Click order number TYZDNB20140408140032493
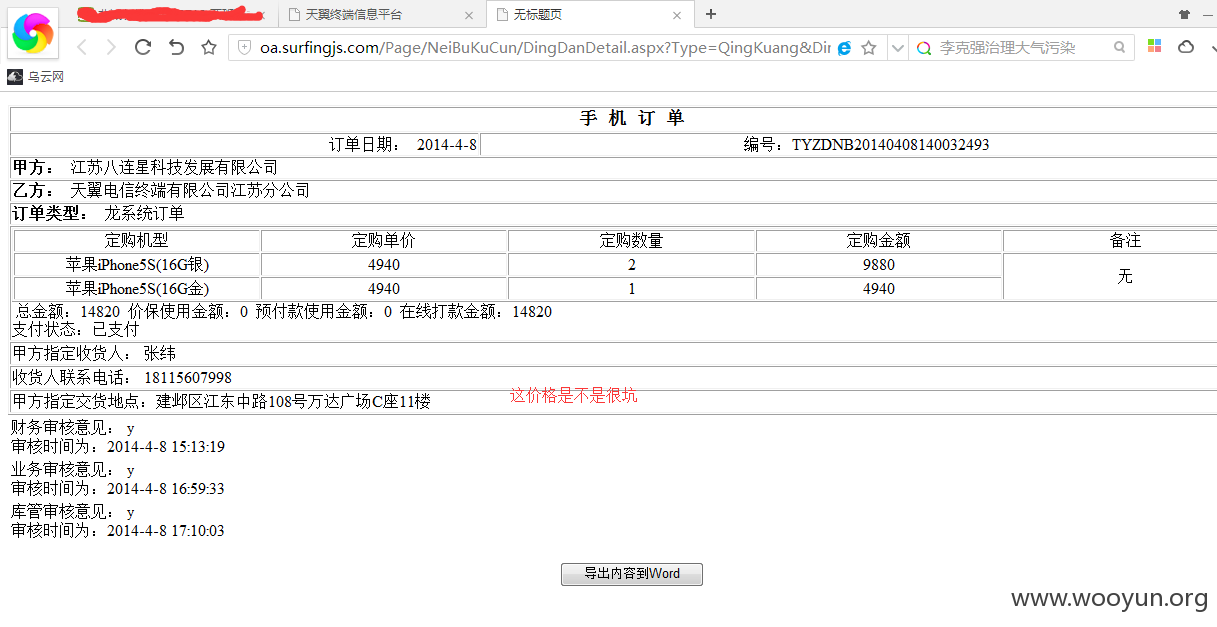This screenshot has height=627, width=1217. click(x=890, y=145)
